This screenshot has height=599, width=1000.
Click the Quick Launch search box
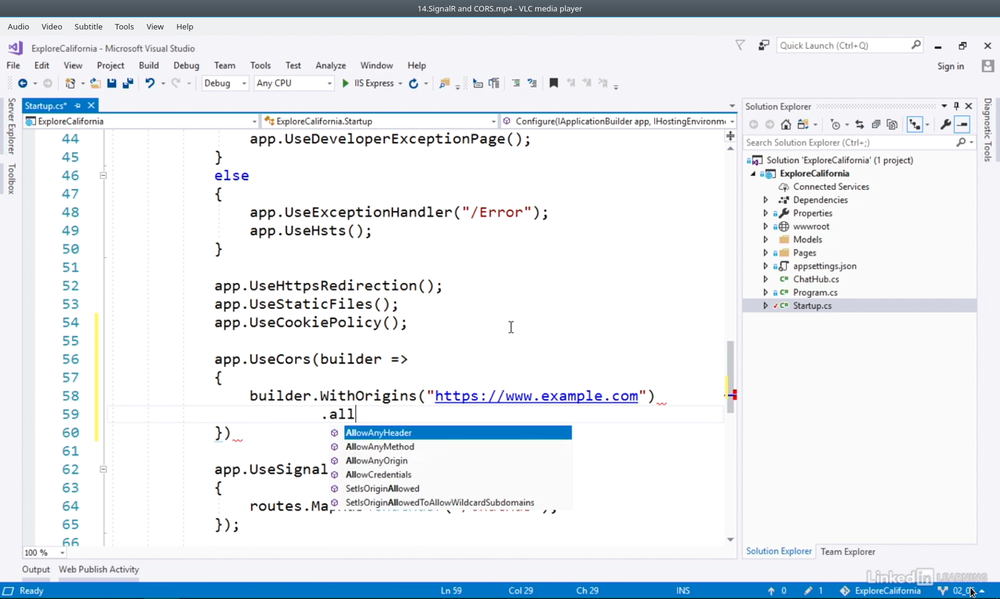(x=849, y=45)
